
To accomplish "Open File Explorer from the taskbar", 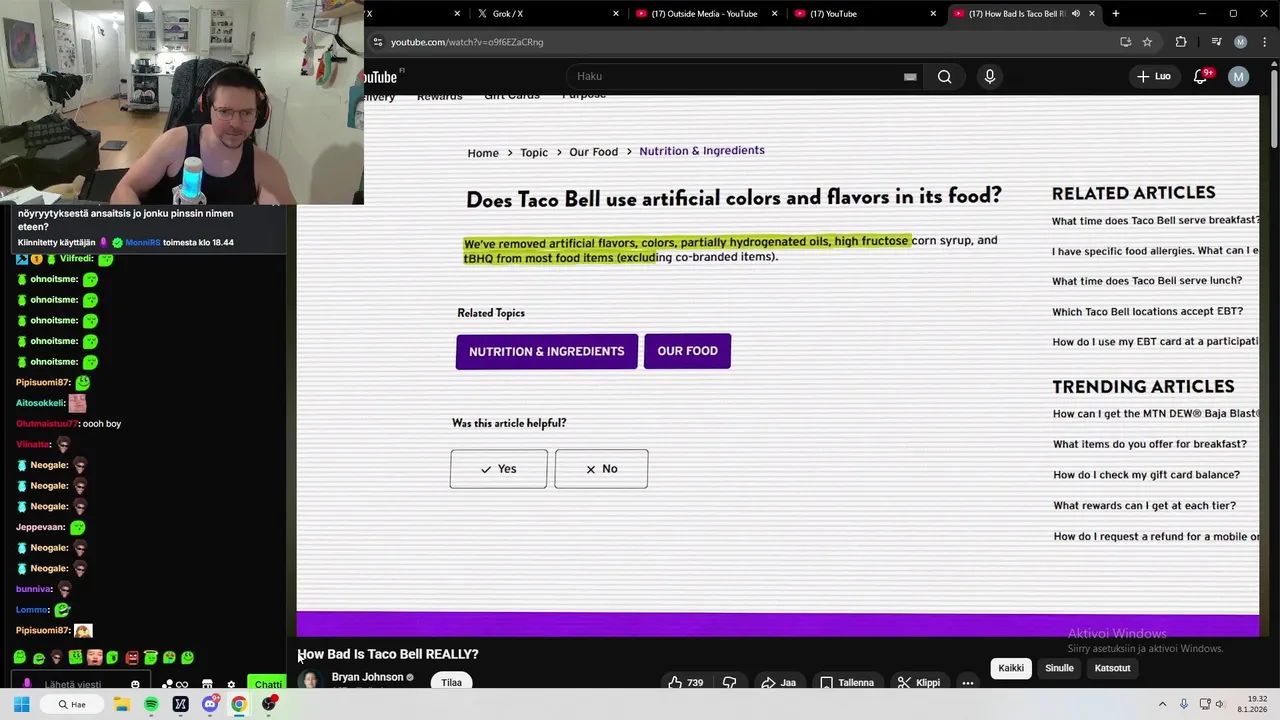I will 122,704.
